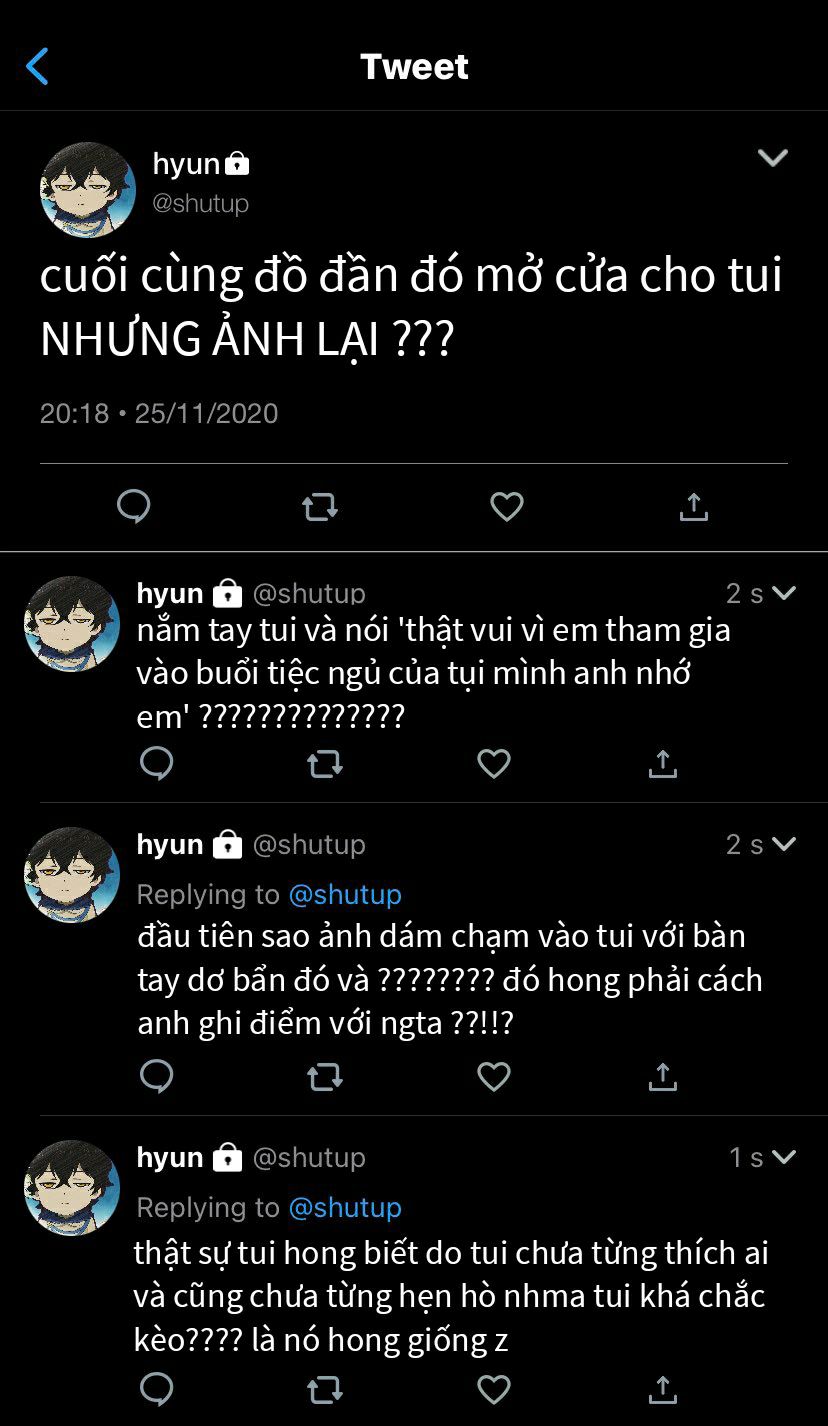Image resolution: width=828 pixels, height=1426 pixels.
Task: Like the last reply about hẹn hò
Action: (494, 1389)
